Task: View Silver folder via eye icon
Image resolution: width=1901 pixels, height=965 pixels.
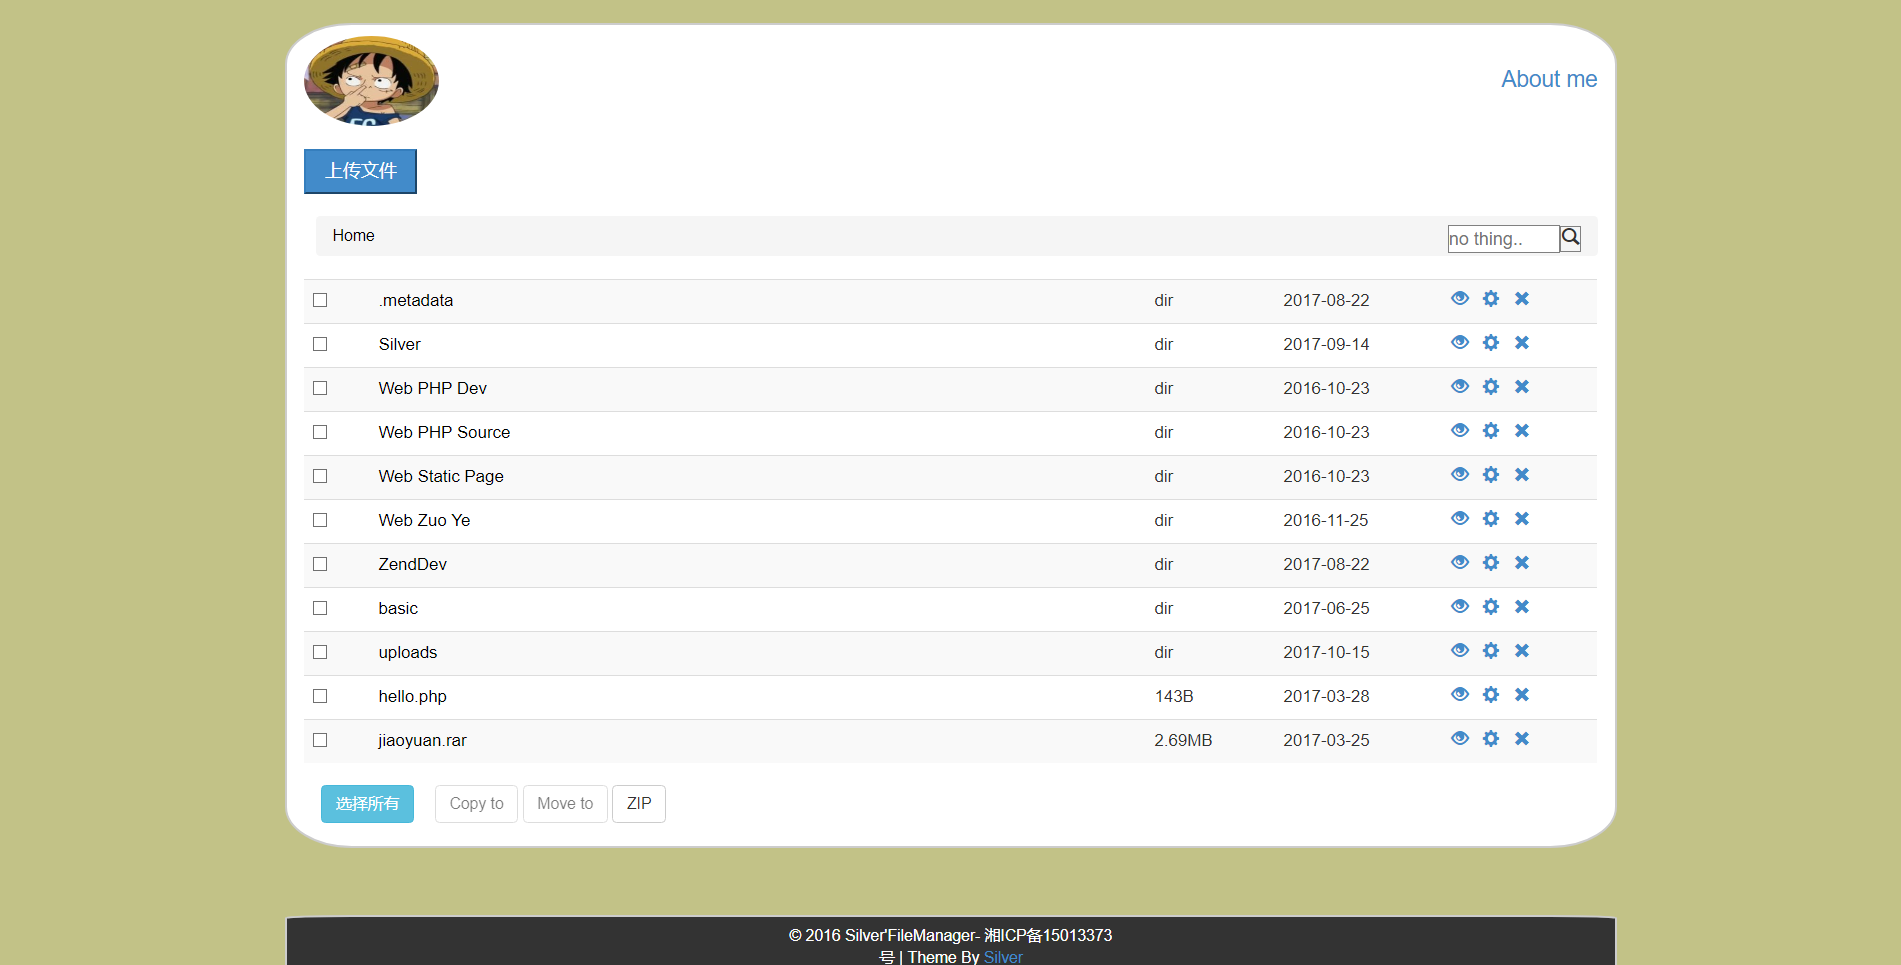Action: pos(1460,343)
